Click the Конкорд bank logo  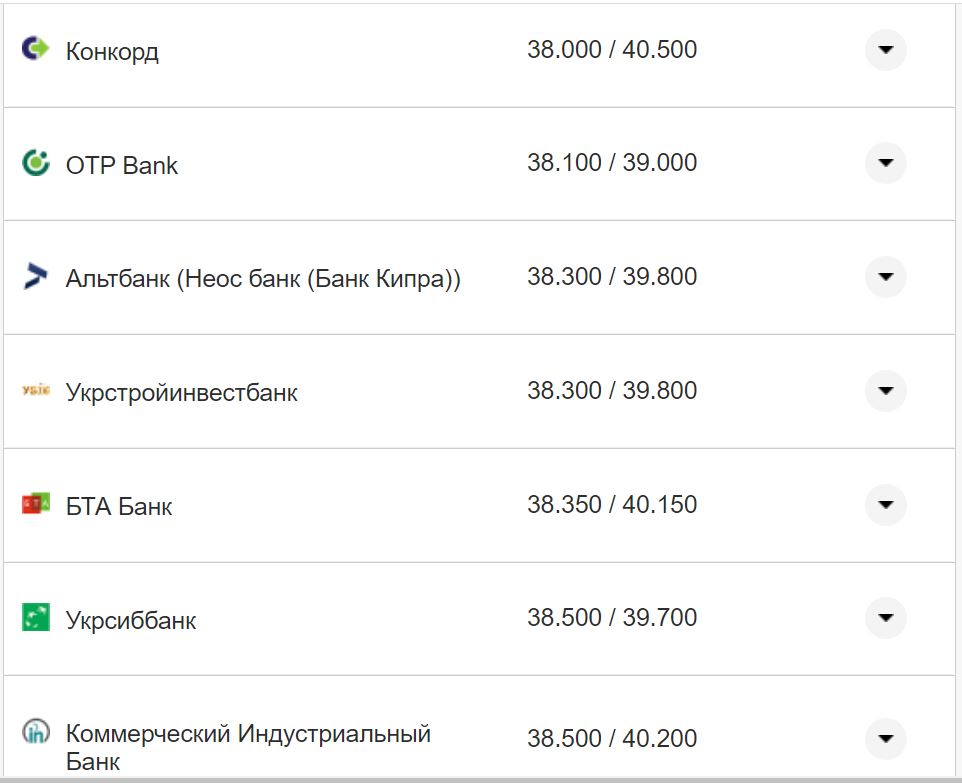(x=36, y=45)
